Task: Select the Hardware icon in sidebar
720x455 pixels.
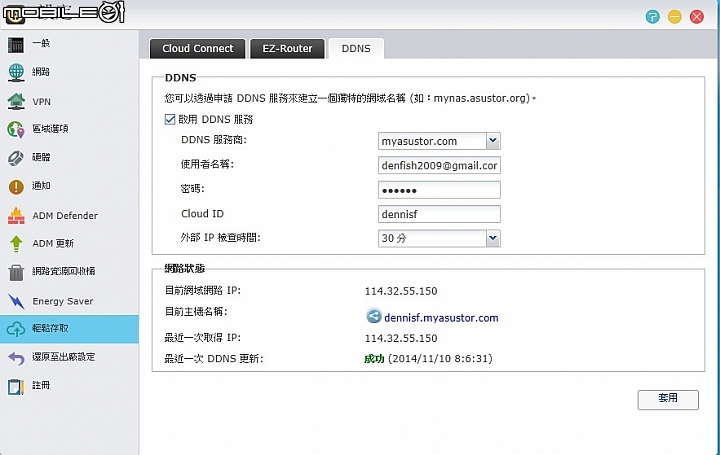Action: click(x=16, y=158)
